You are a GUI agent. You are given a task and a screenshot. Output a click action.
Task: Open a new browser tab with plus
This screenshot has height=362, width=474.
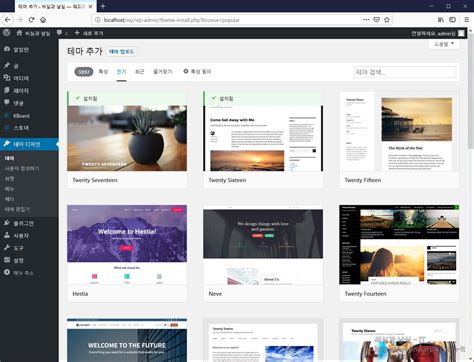103,6
